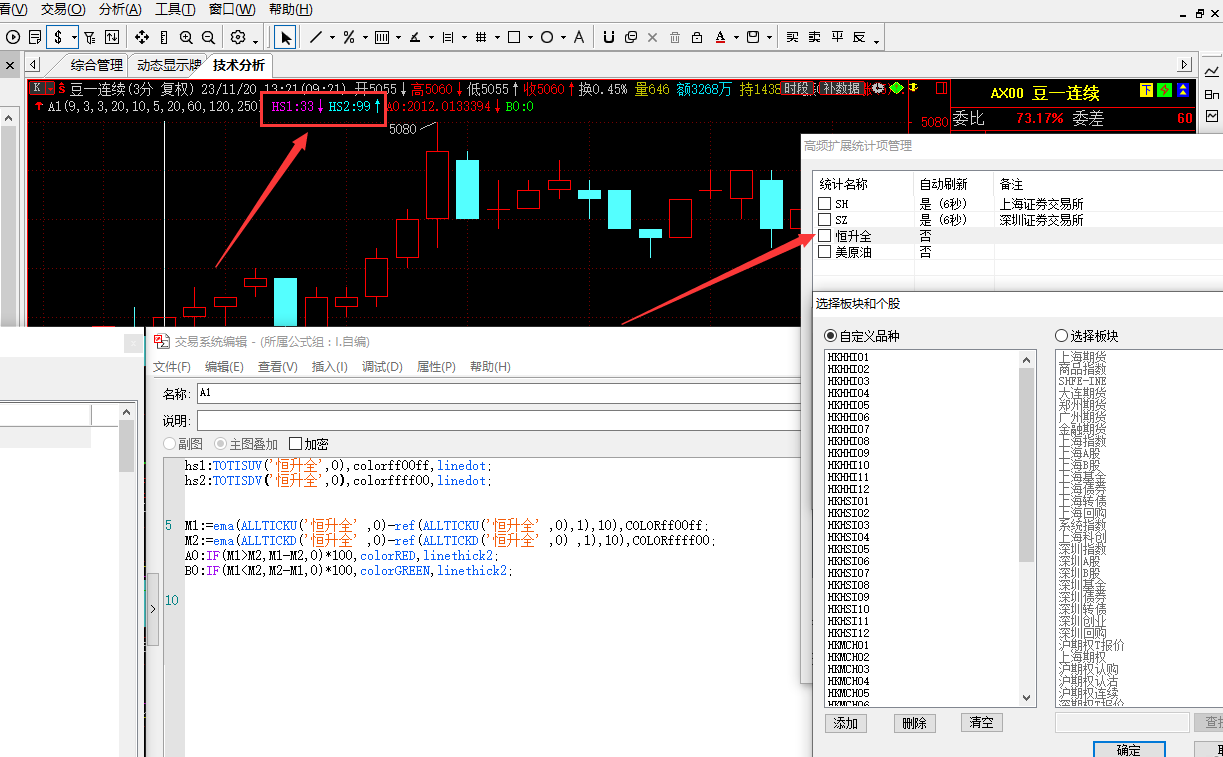The image size is (1223, 757).
Task: Select the text annotation A tool
Action: tap(578, 37)
